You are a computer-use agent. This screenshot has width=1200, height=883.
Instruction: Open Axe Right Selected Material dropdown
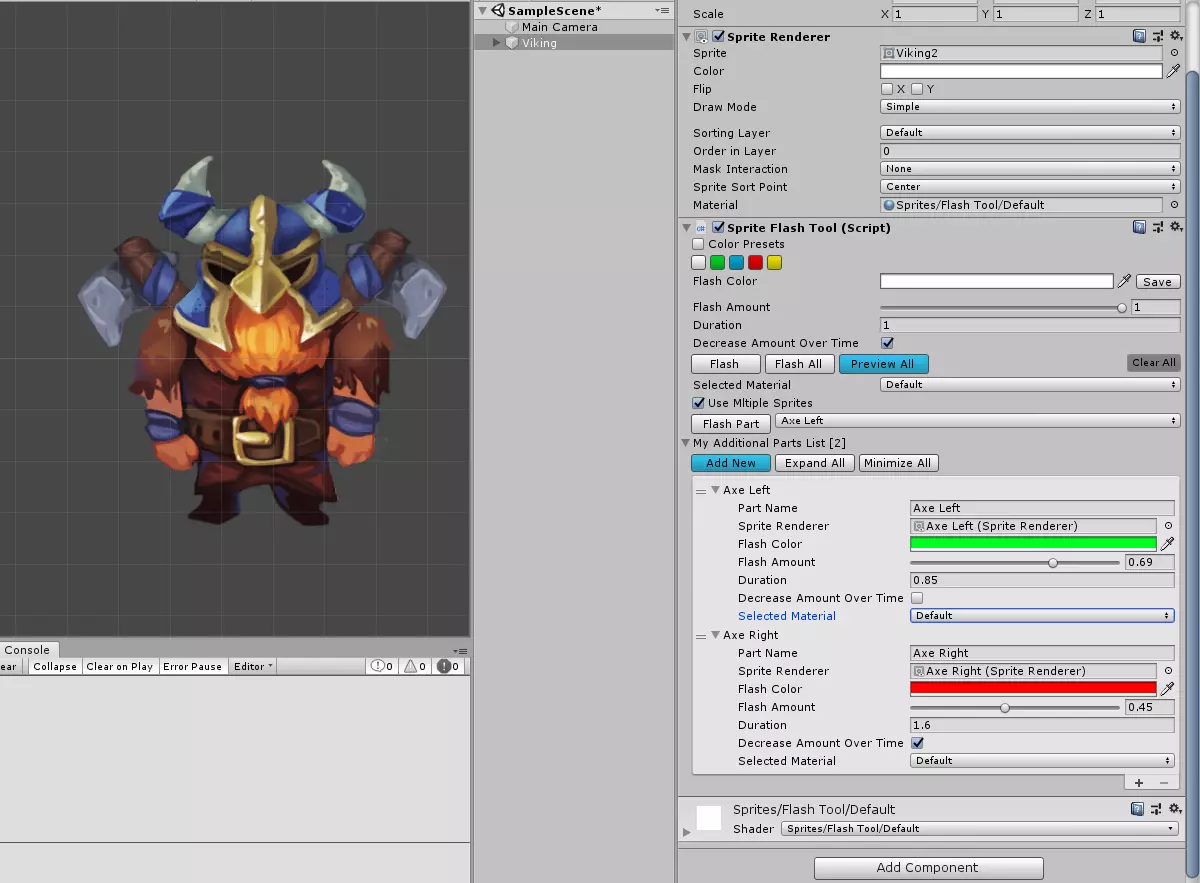1042,761
